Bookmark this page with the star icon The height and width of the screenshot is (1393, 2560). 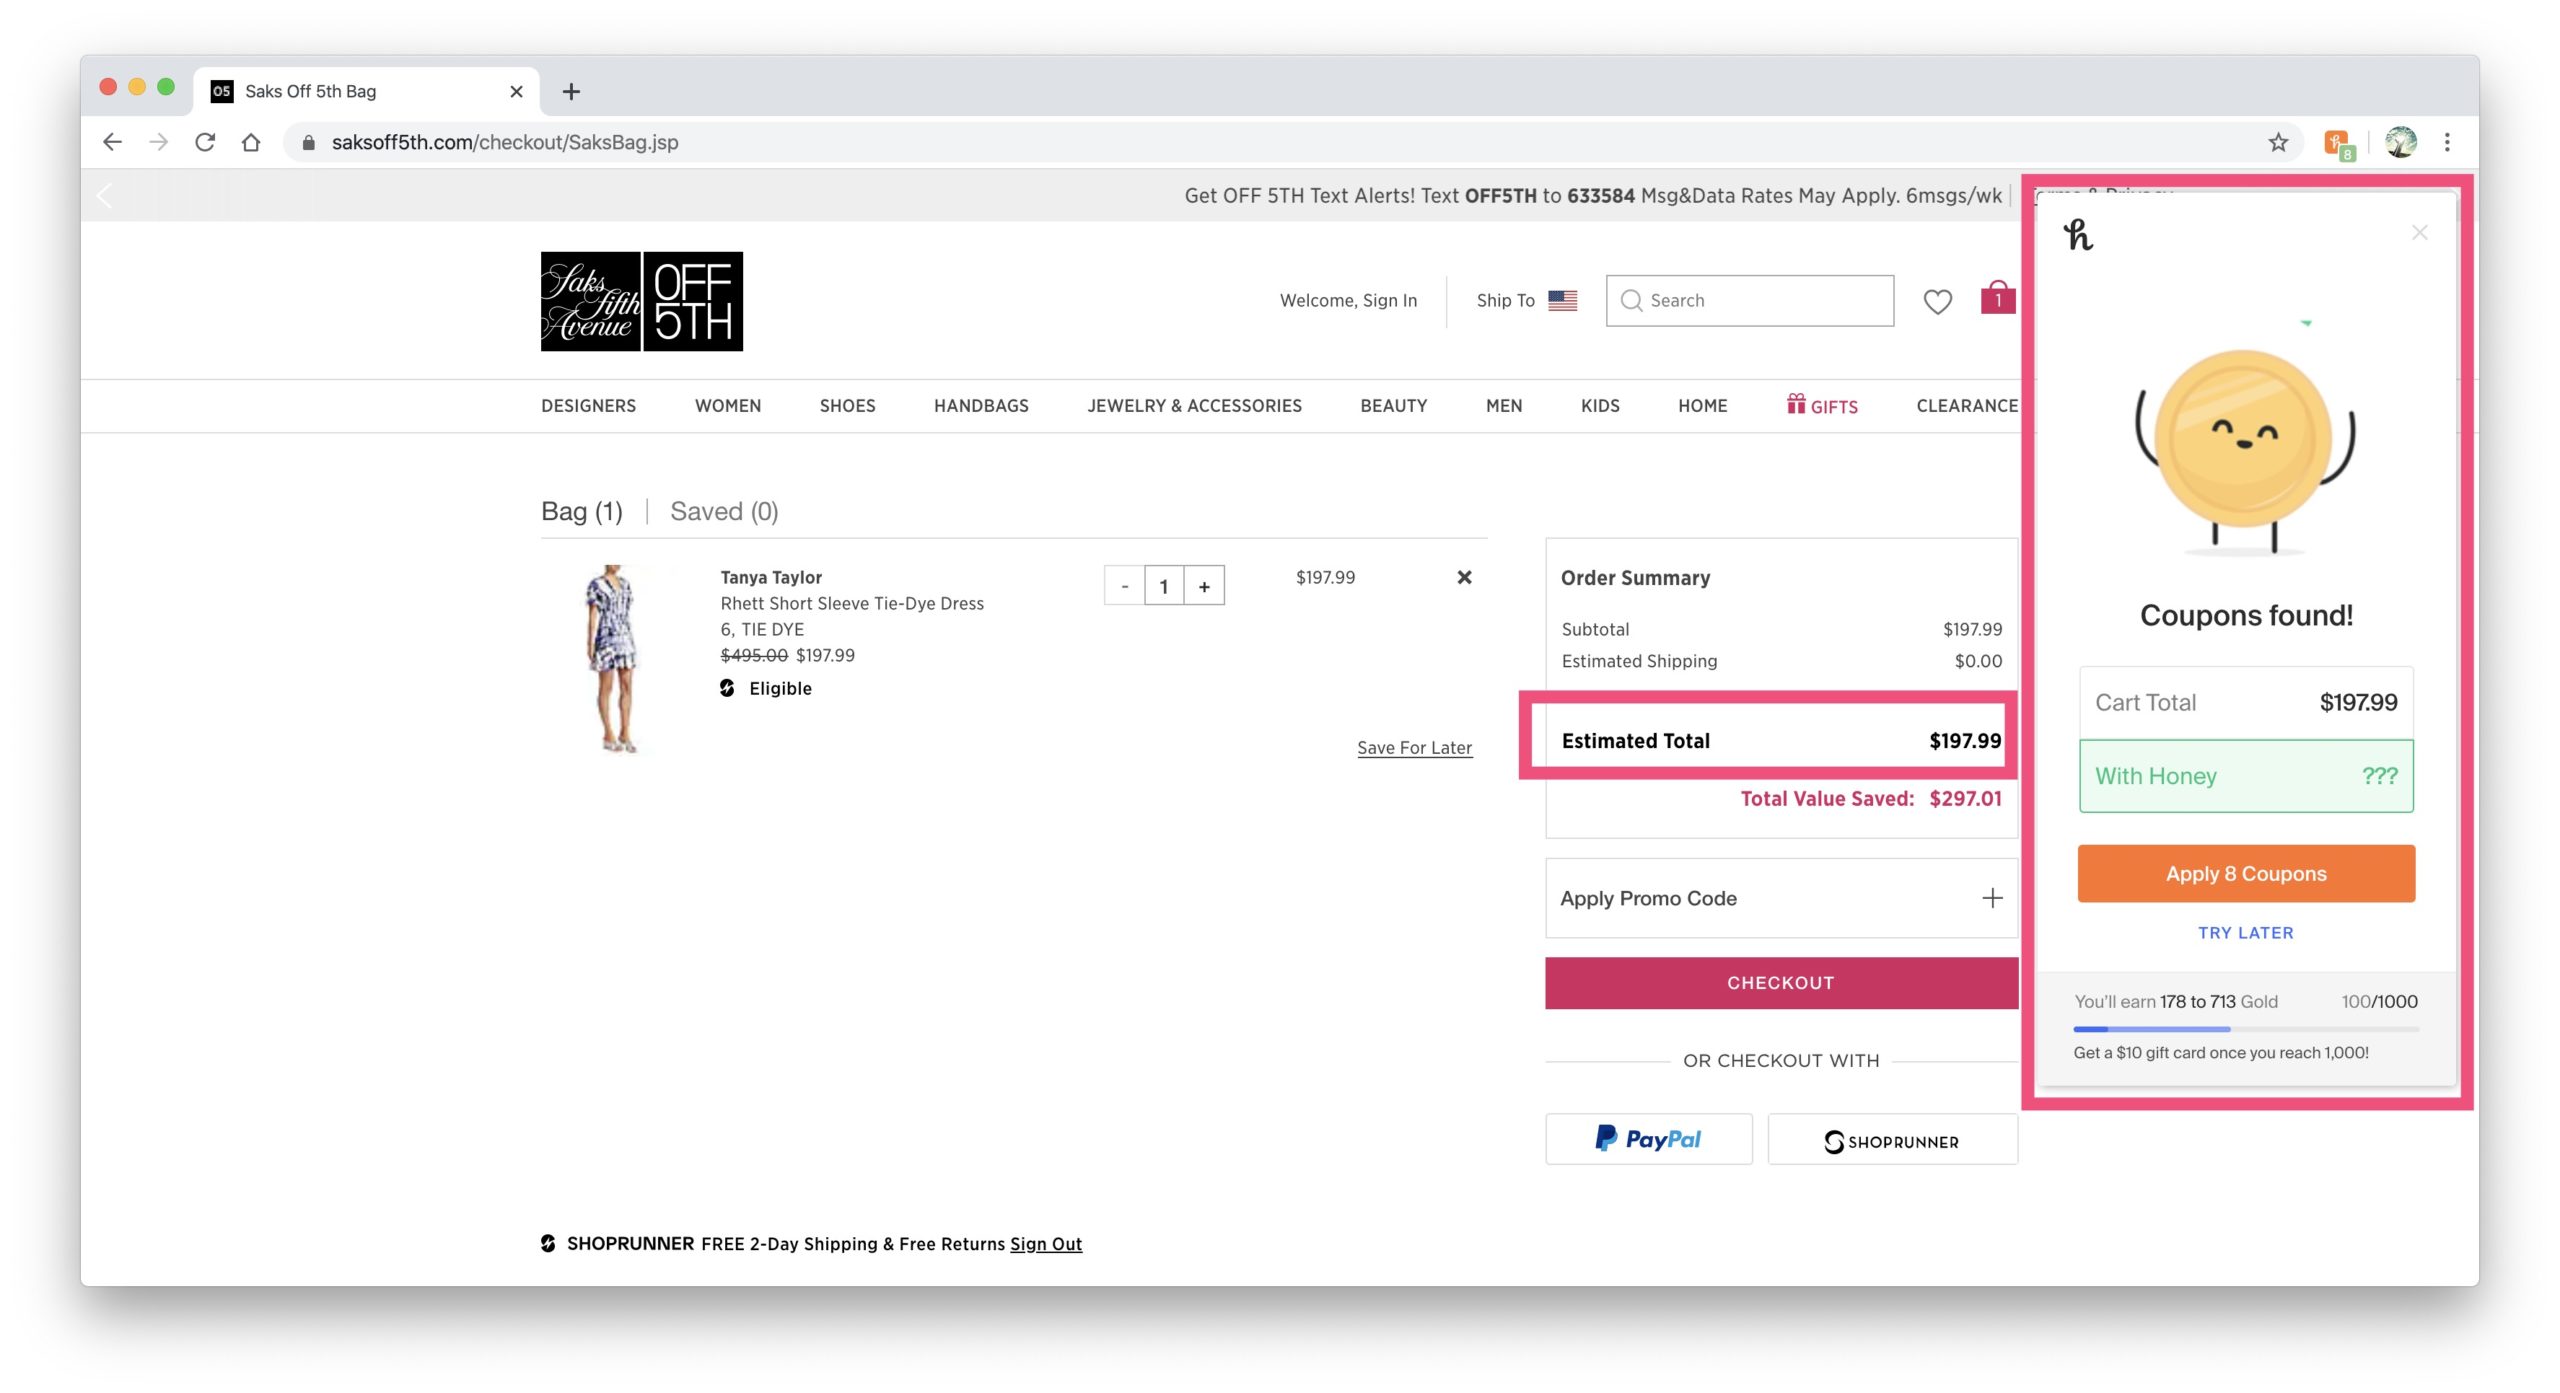2278,142
